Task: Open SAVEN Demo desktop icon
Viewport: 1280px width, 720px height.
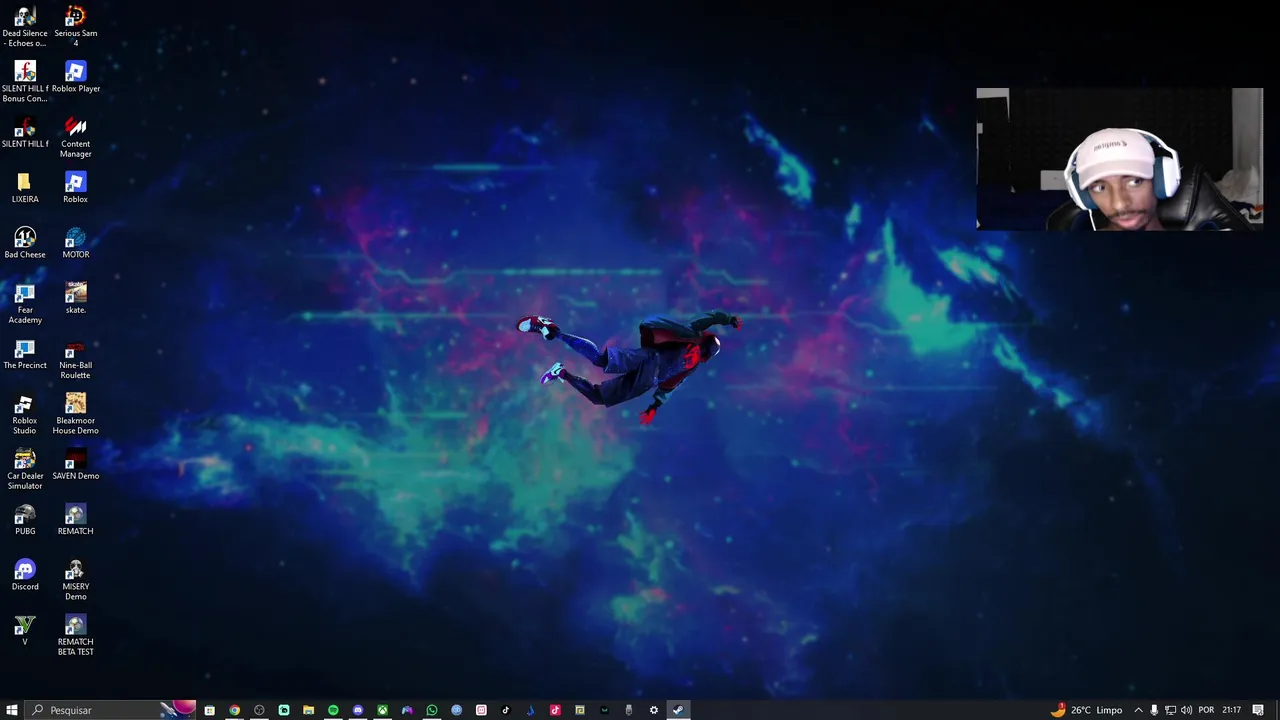Action: 76,464
